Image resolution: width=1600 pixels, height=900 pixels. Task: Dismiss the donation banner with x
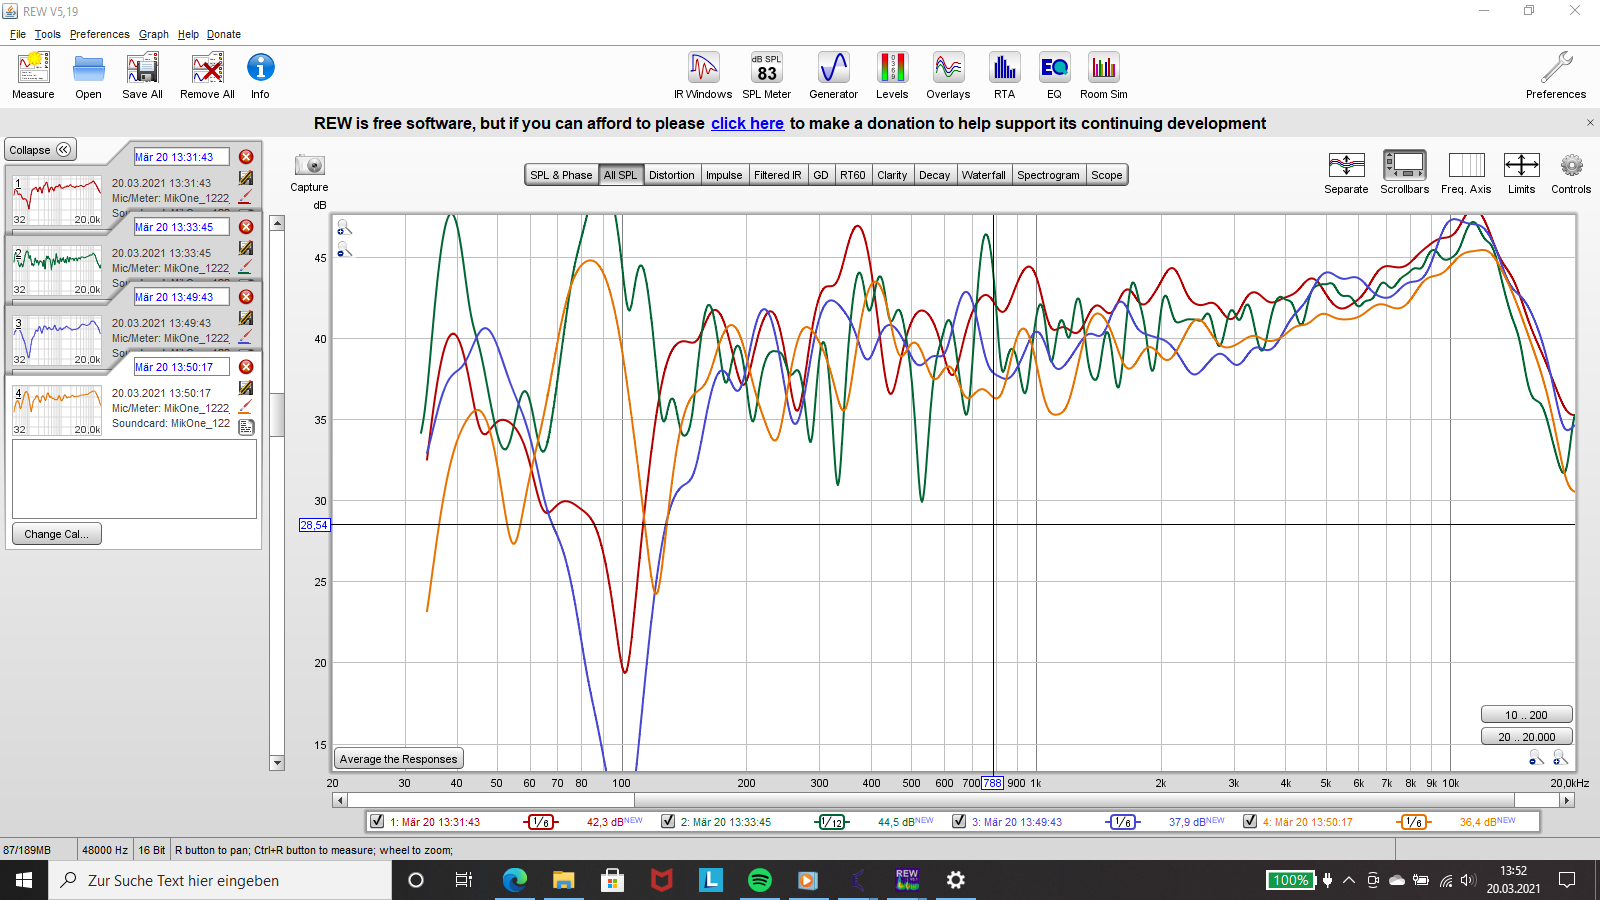(1590, 122)
